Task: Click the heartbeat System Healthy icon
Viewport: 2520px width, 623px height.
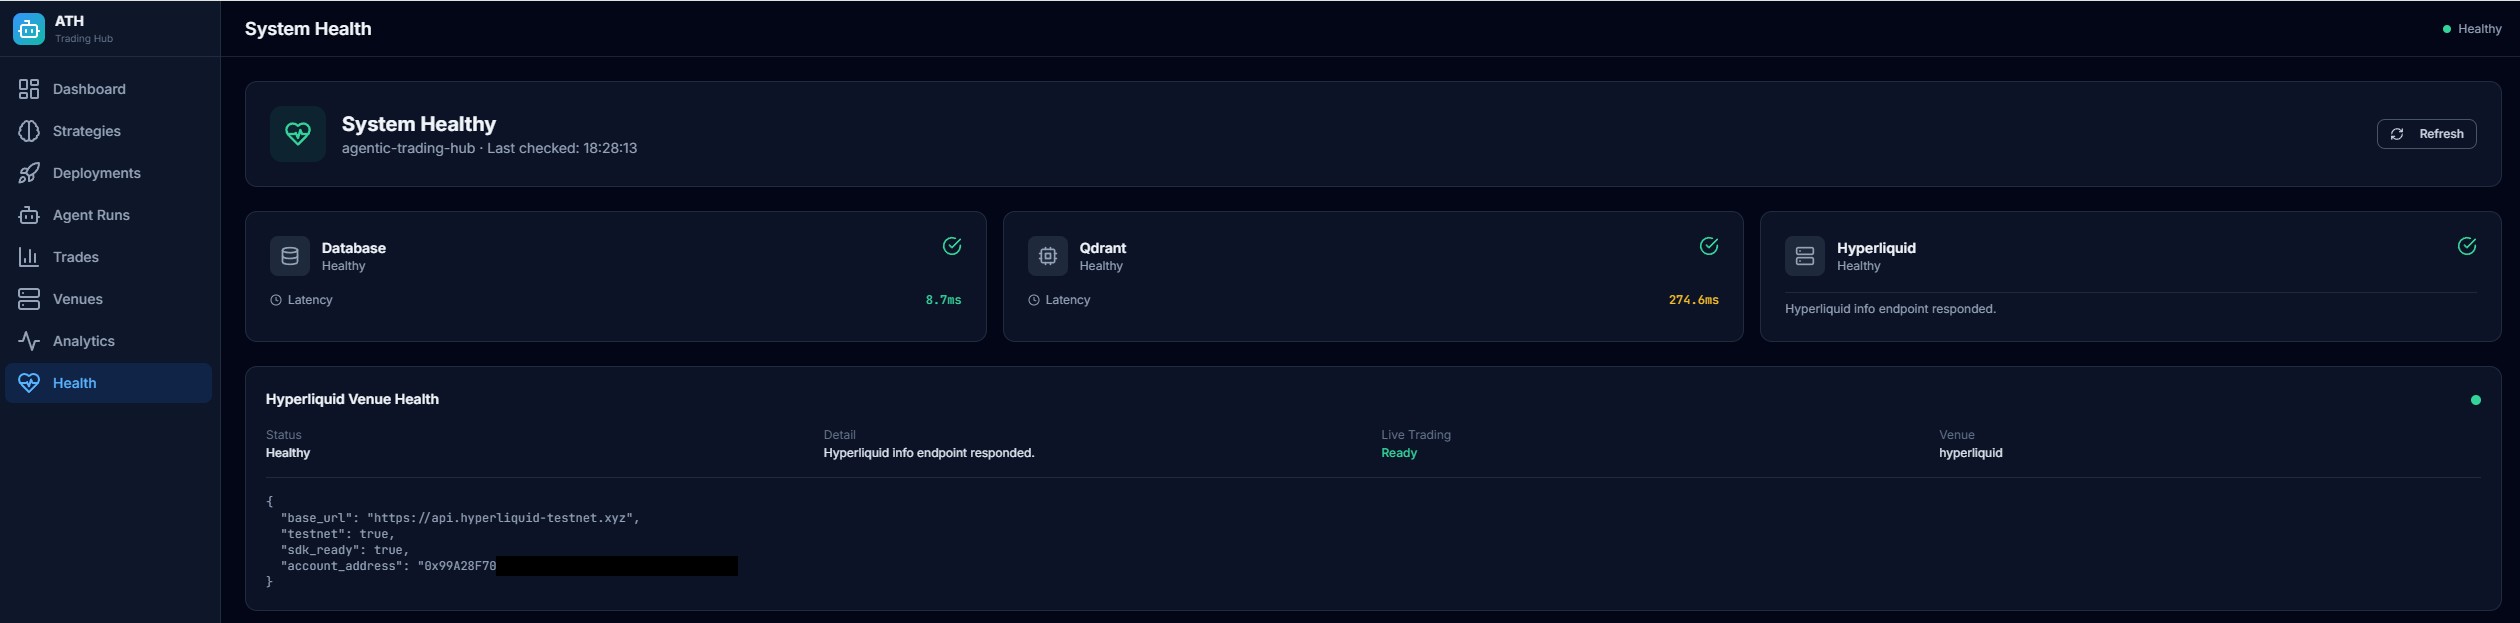Action: coord(297,134)
